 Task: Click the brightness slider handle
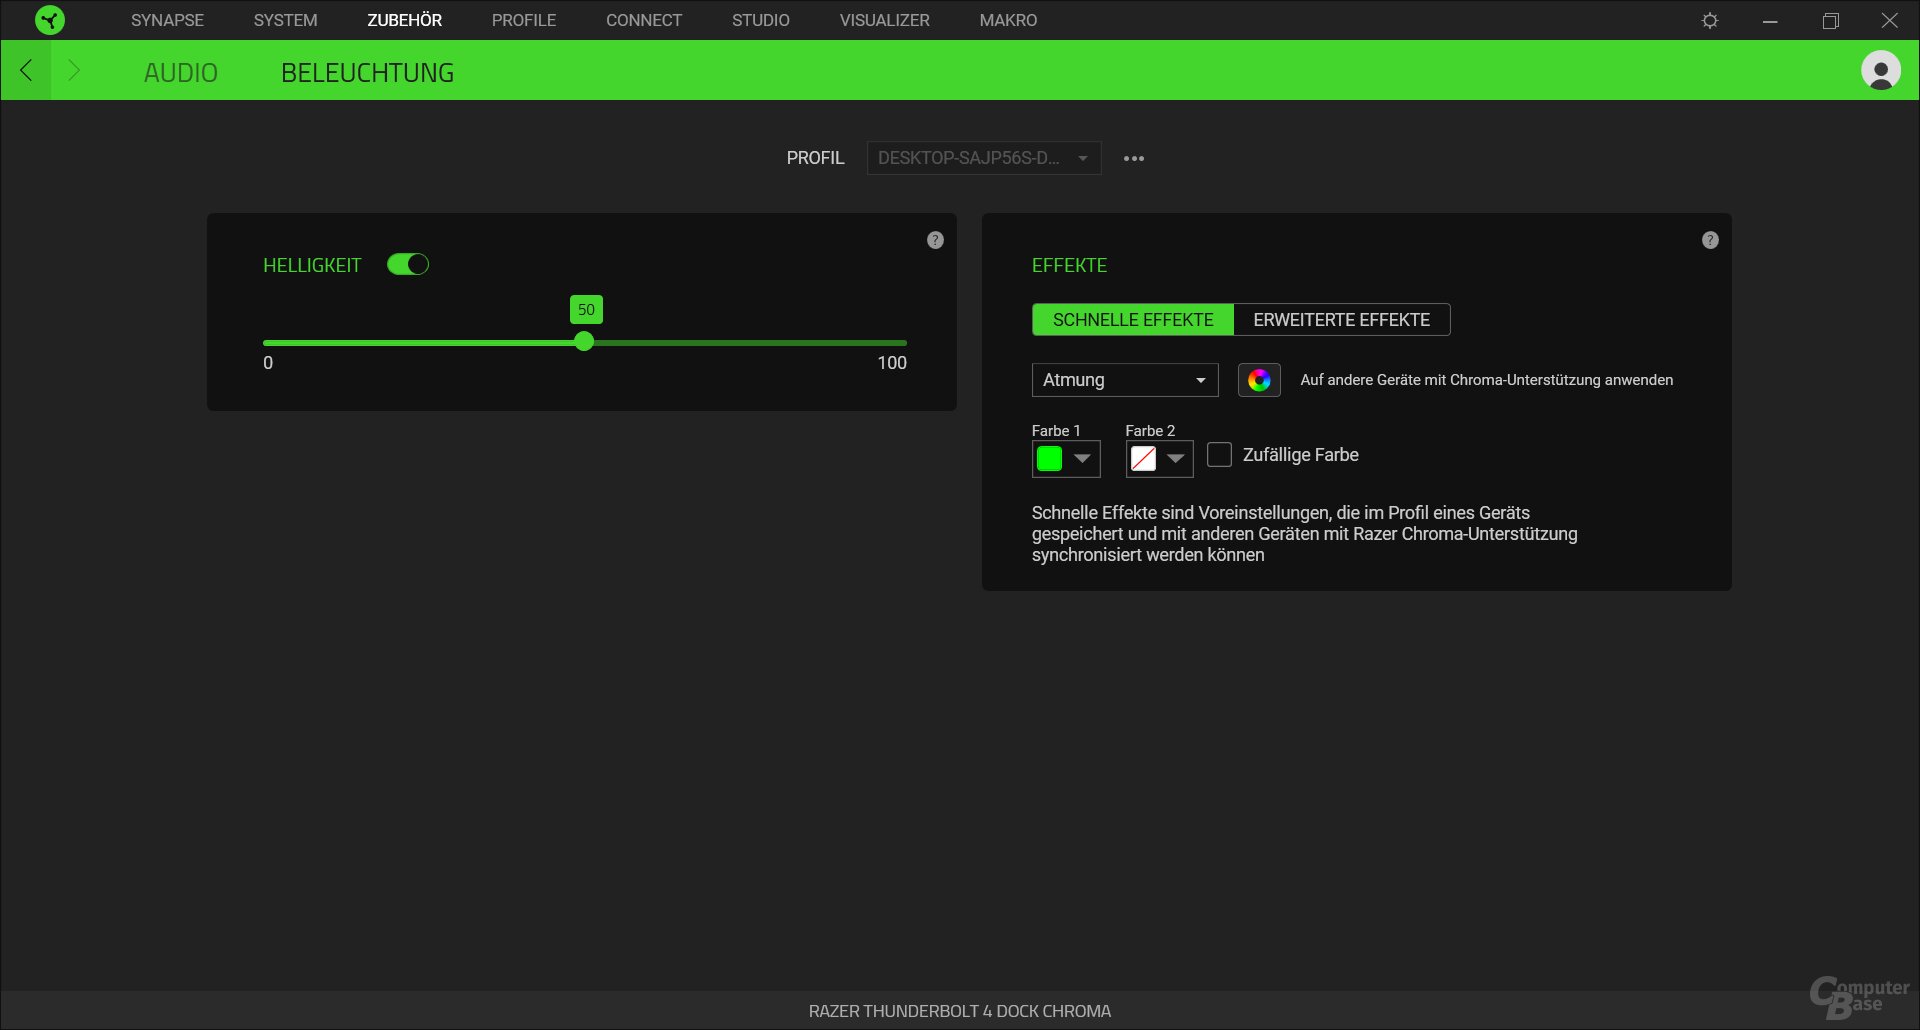tap(584, 342)
